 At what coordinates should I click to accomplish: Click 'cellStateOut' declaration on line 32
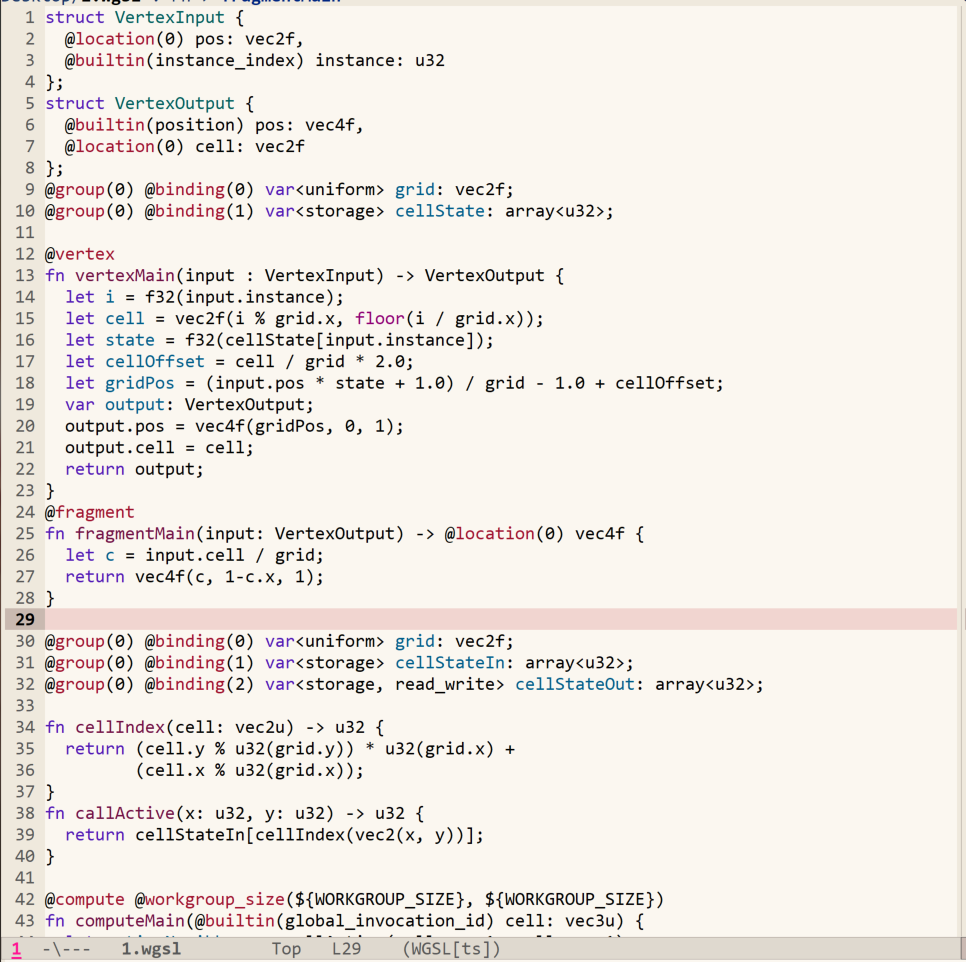(575, 685)
